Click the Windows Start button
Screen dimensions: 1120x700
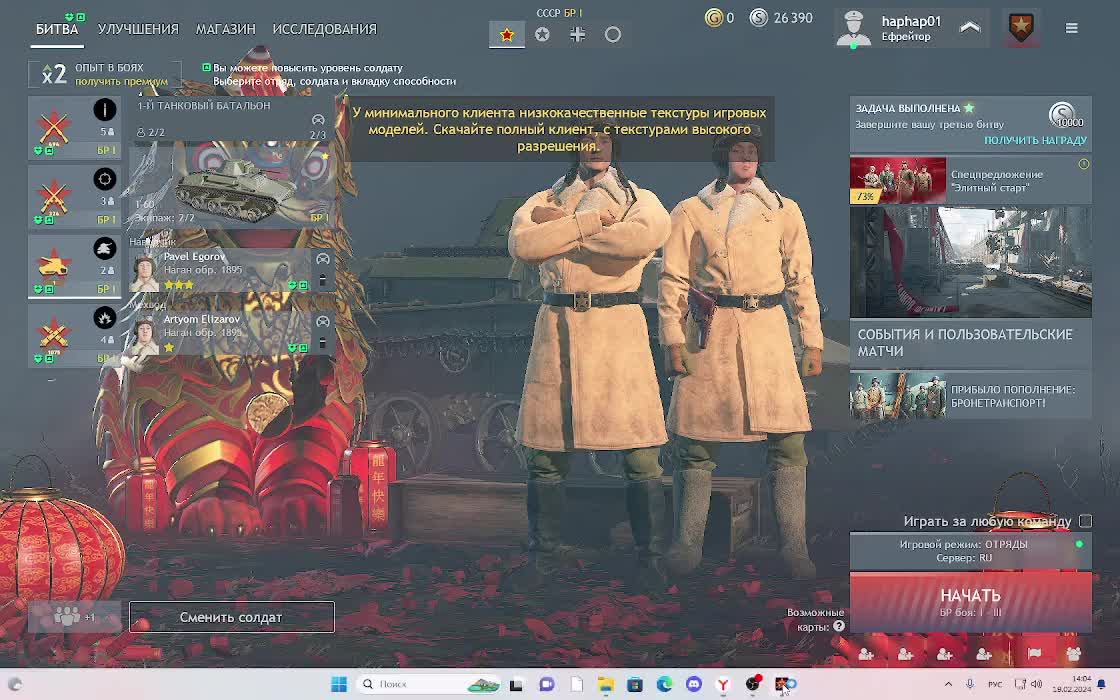(339, 684)
